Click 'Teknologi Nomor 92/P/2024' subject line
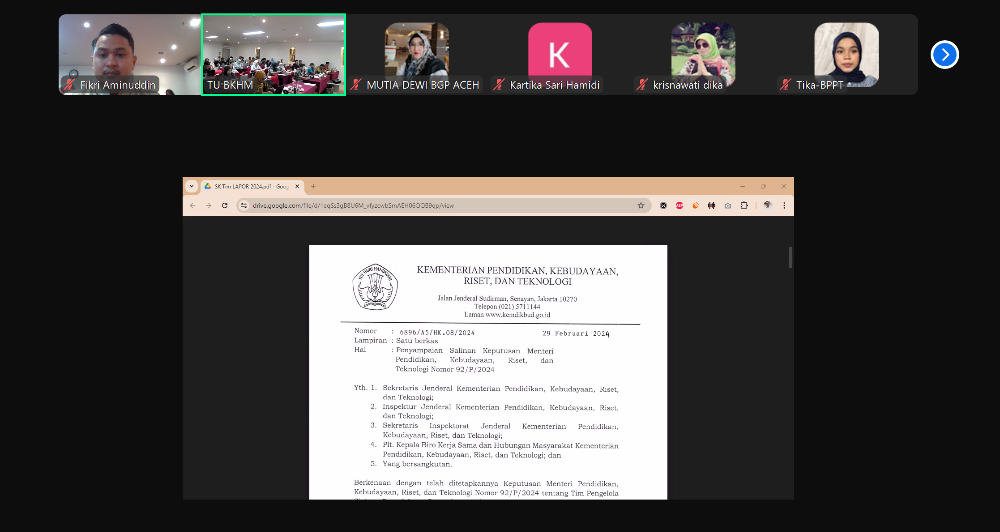Image resolution: width=1000 pixels, height=532 pixels. pyautogui.click(x=445, y=369)
